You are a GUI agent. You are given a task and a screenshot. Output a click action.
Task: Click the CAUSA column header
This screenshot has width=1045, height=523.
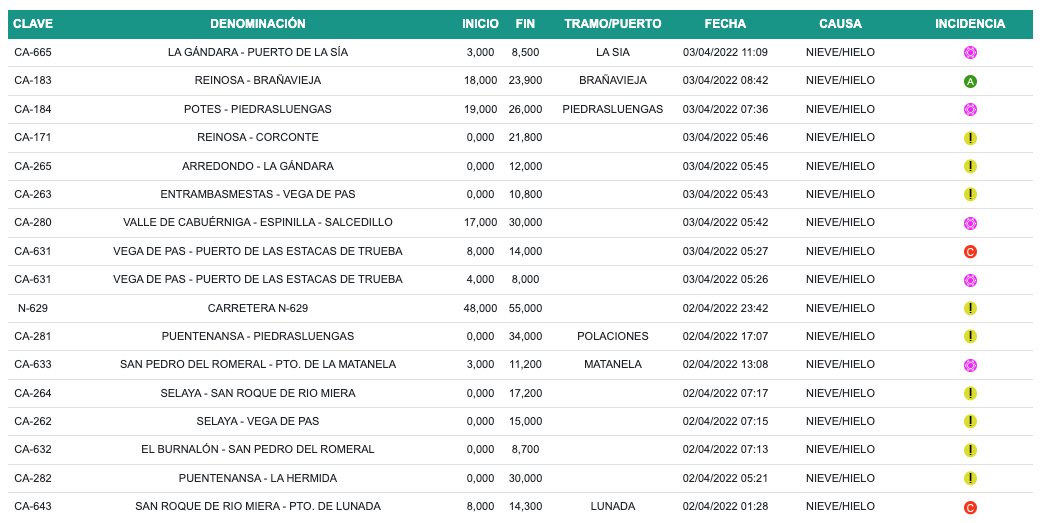[840, 24]
